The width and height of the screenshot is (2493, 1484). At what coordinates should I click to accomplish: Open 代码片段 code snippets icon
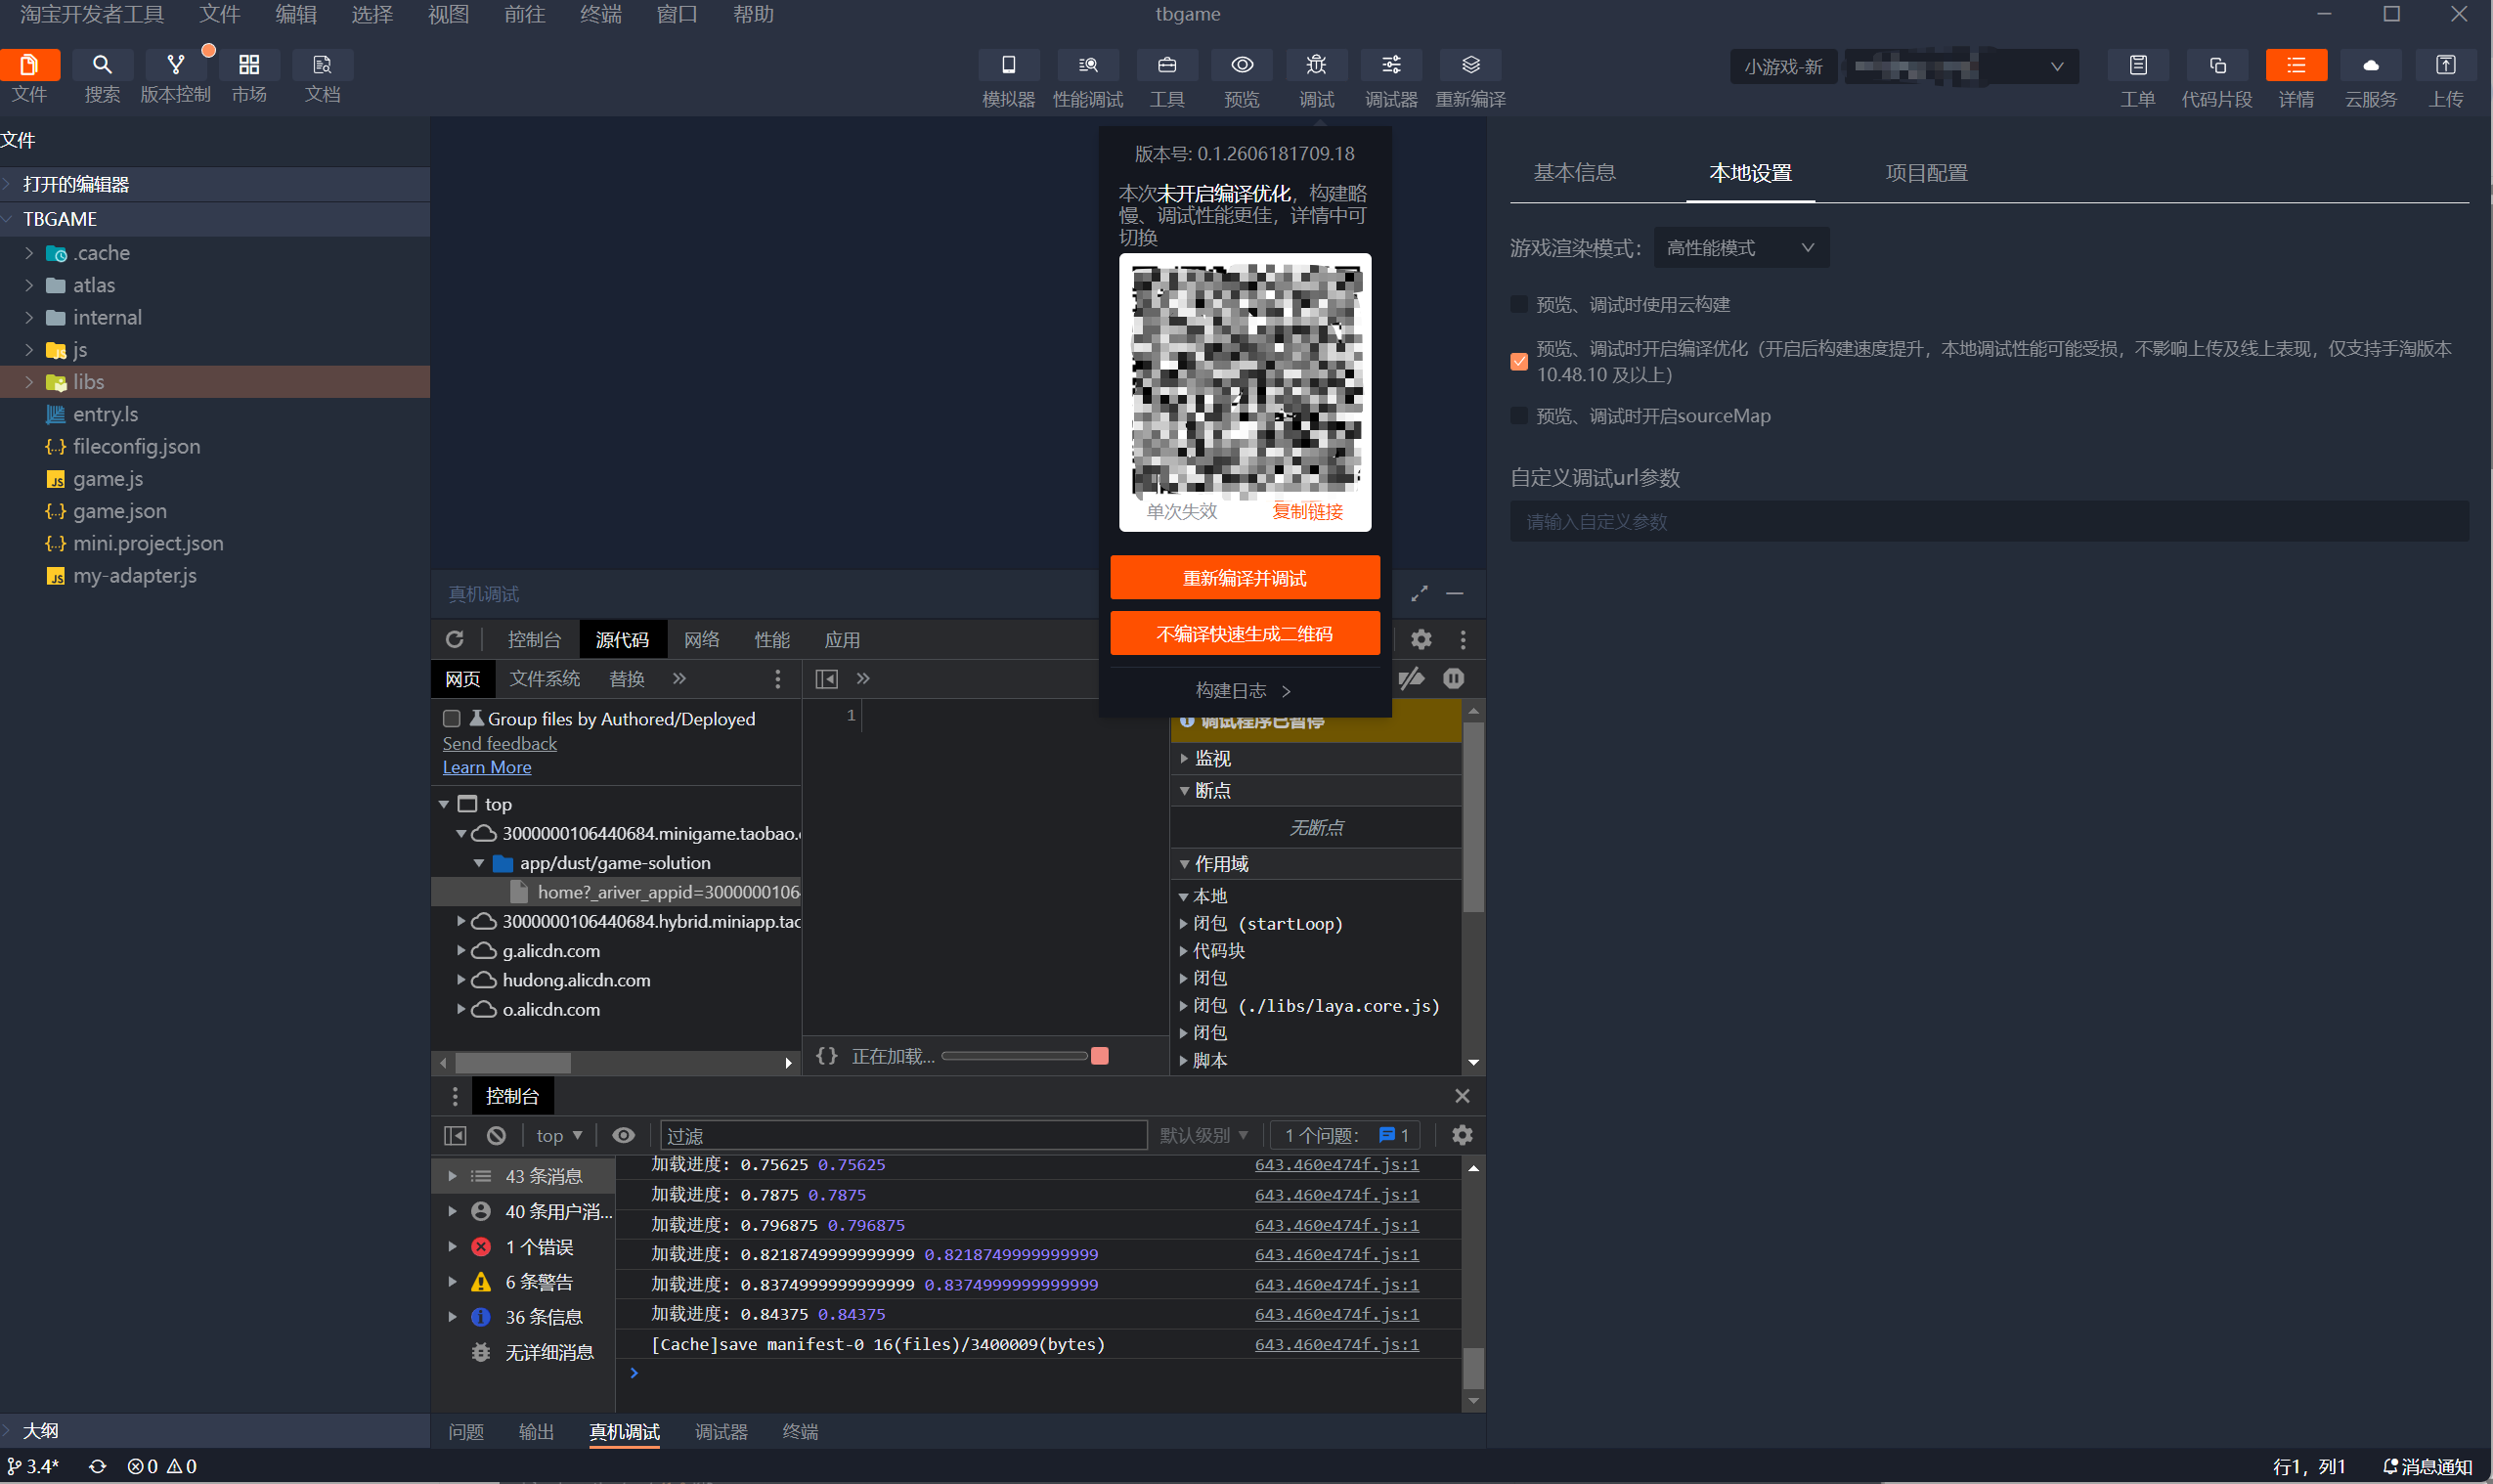pos(2217,65)
